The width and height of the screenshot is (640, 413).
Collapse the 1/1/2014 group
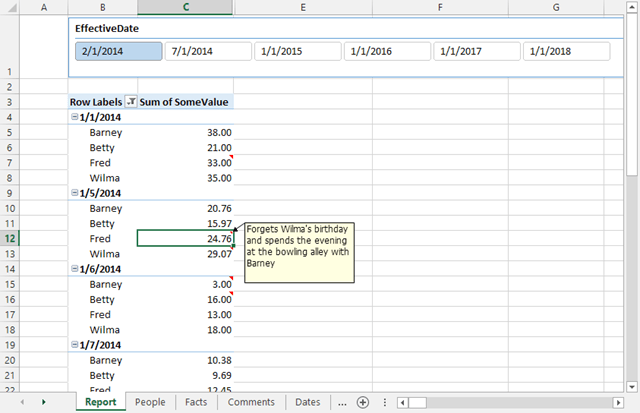(x=75, y=117)
